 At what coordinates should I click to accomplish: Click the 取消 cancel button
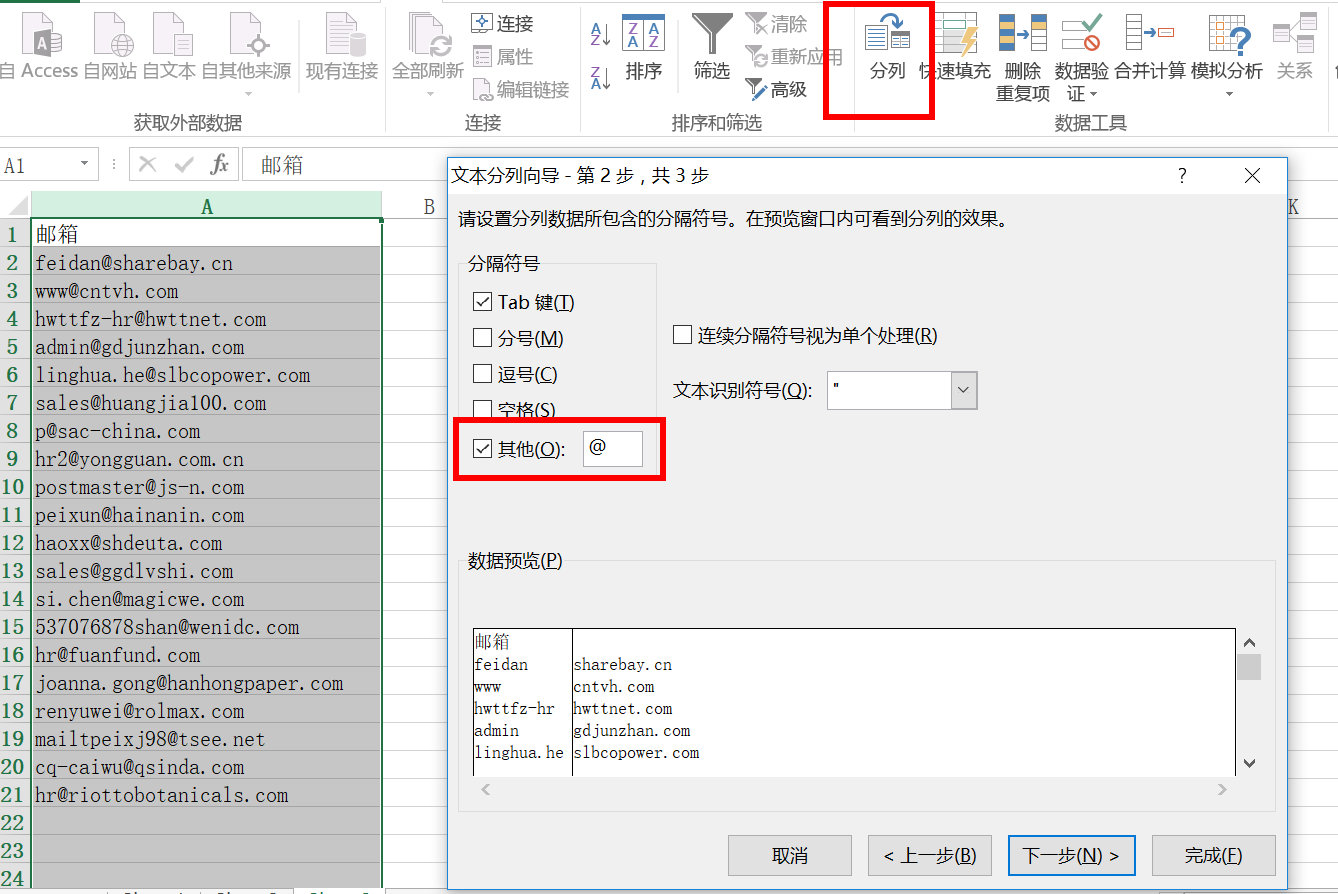[x=790, y=856]
